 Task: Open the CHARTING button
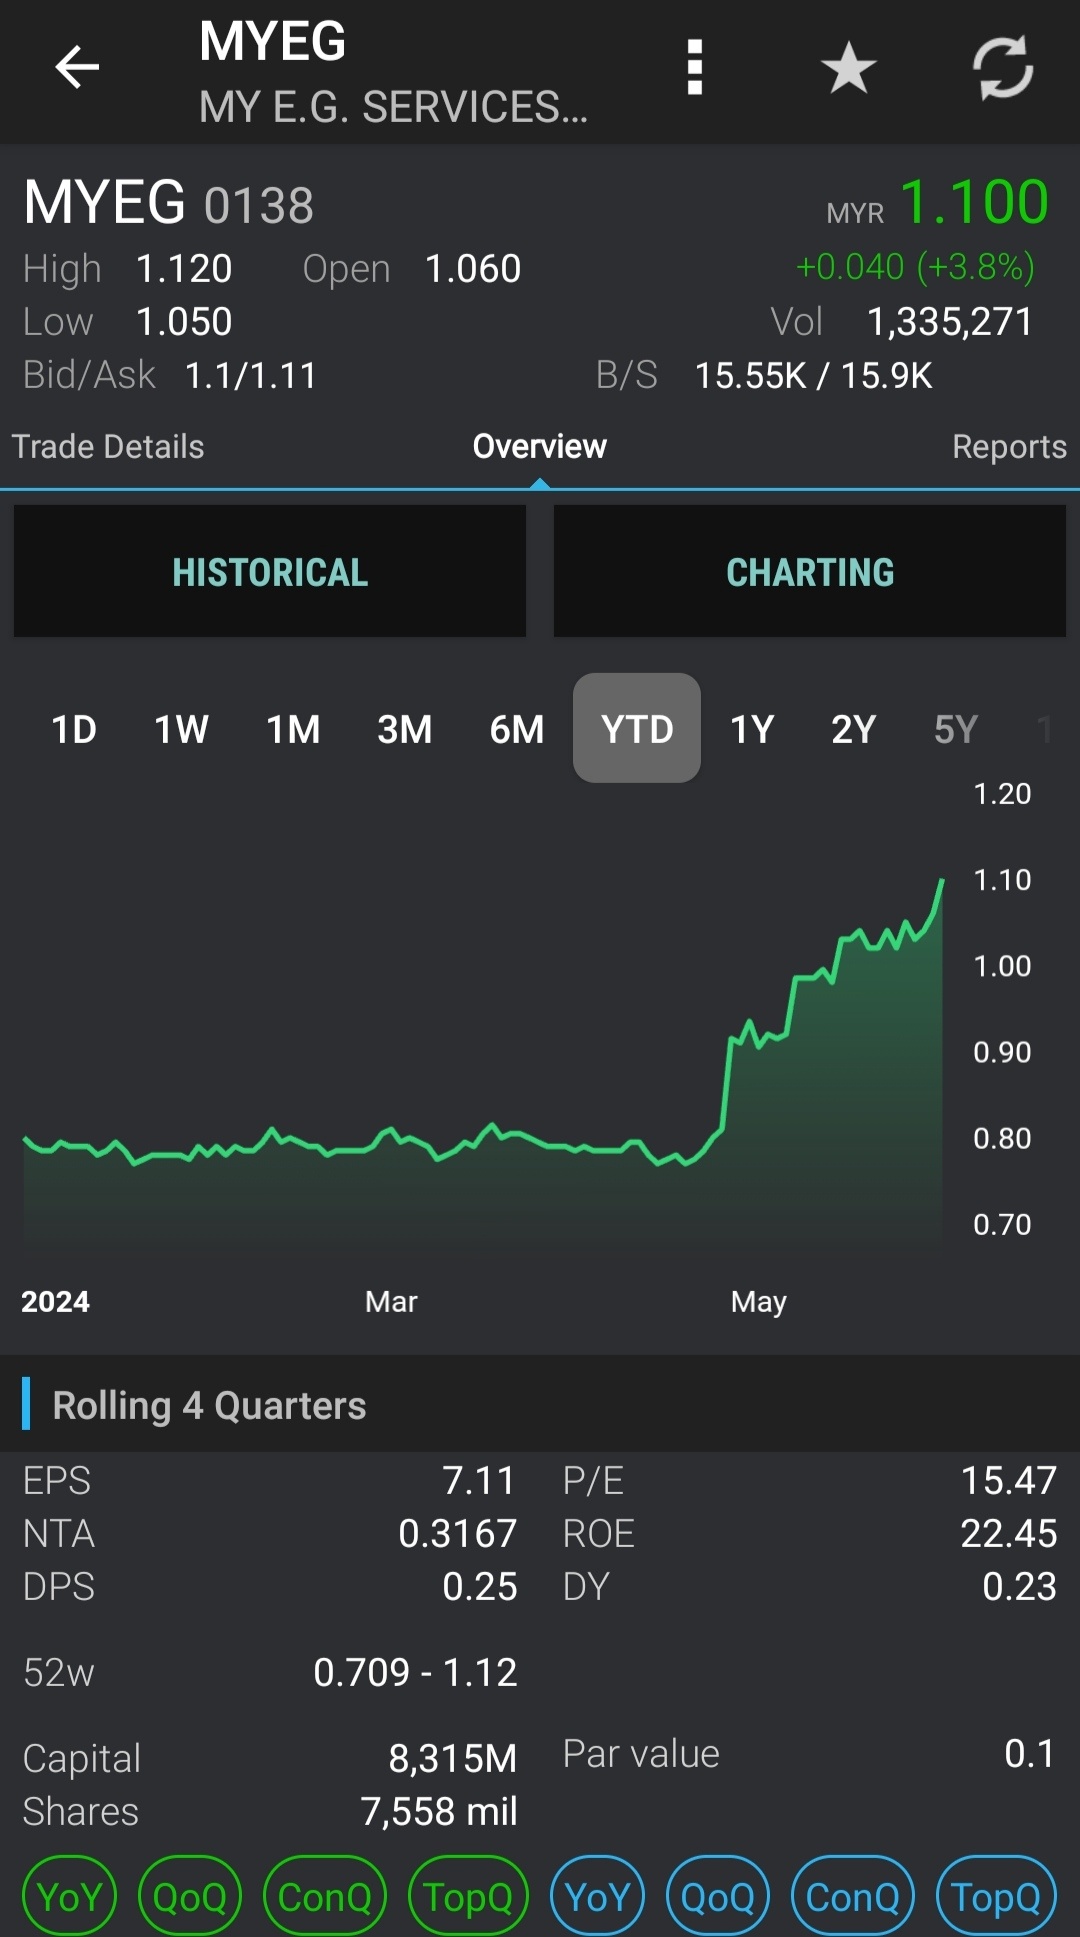(810, 571)
